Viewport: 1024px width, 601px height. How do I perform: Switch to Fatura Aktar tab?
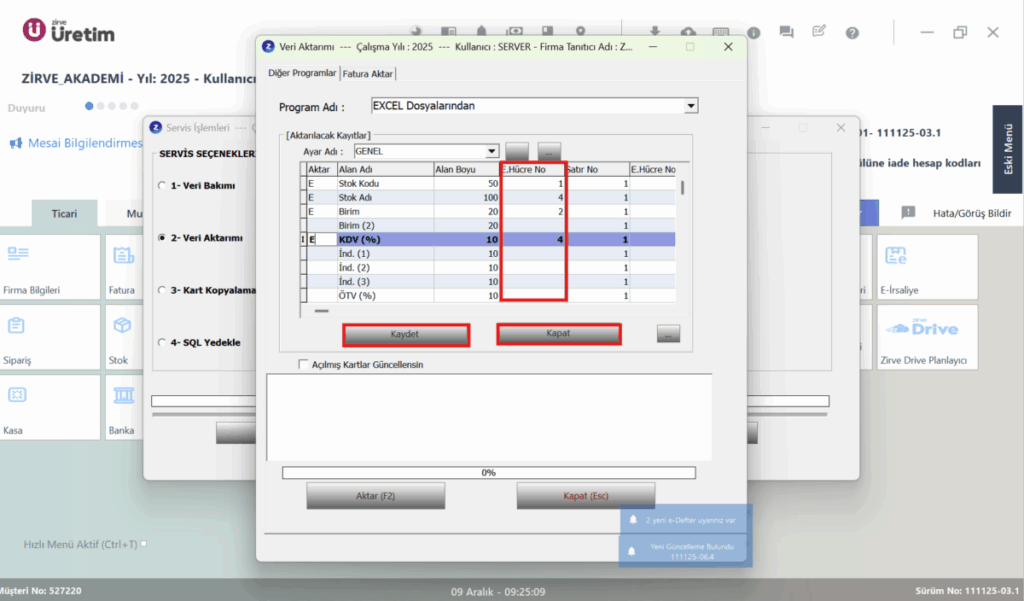pyautogui.click(x=368, y=74)
